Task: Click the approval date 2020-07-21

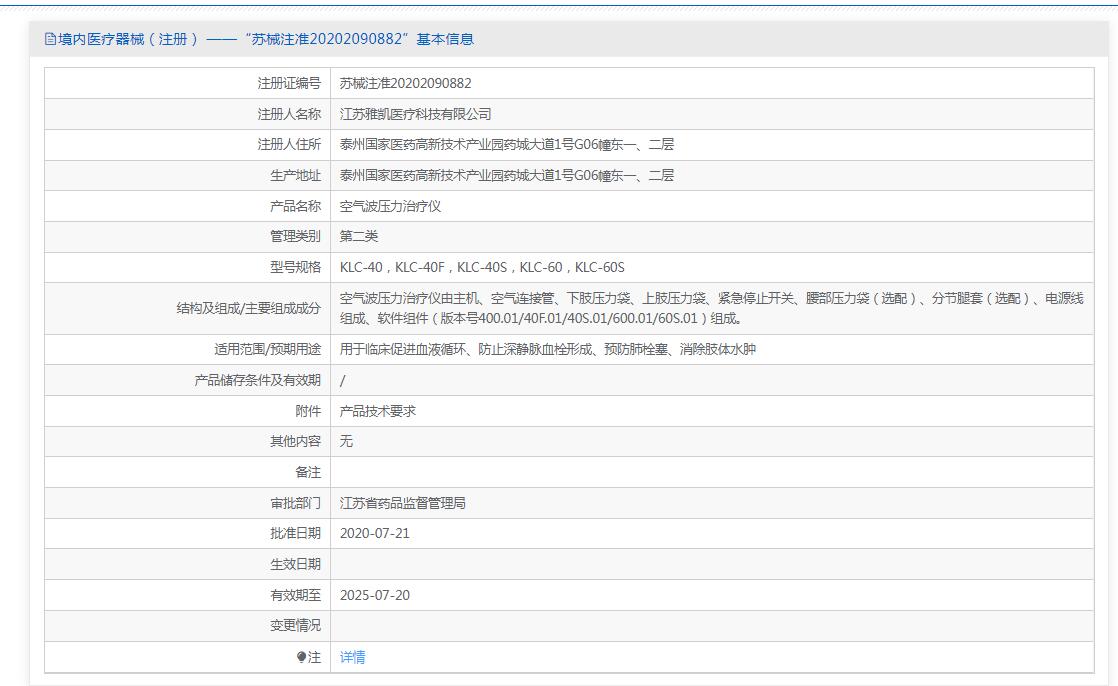Action: [374, 533]
